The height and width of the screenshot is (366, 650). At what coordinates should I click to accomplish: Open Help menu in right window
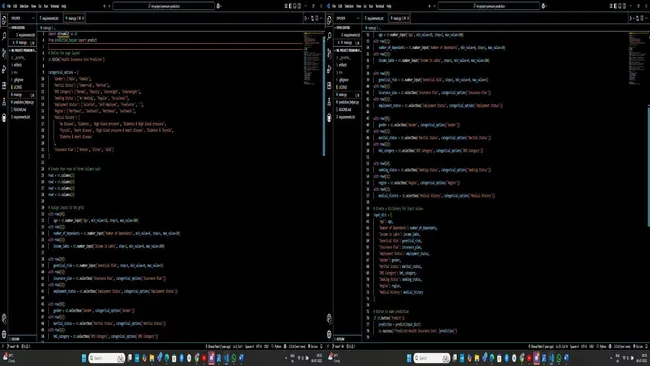point(389,6)
